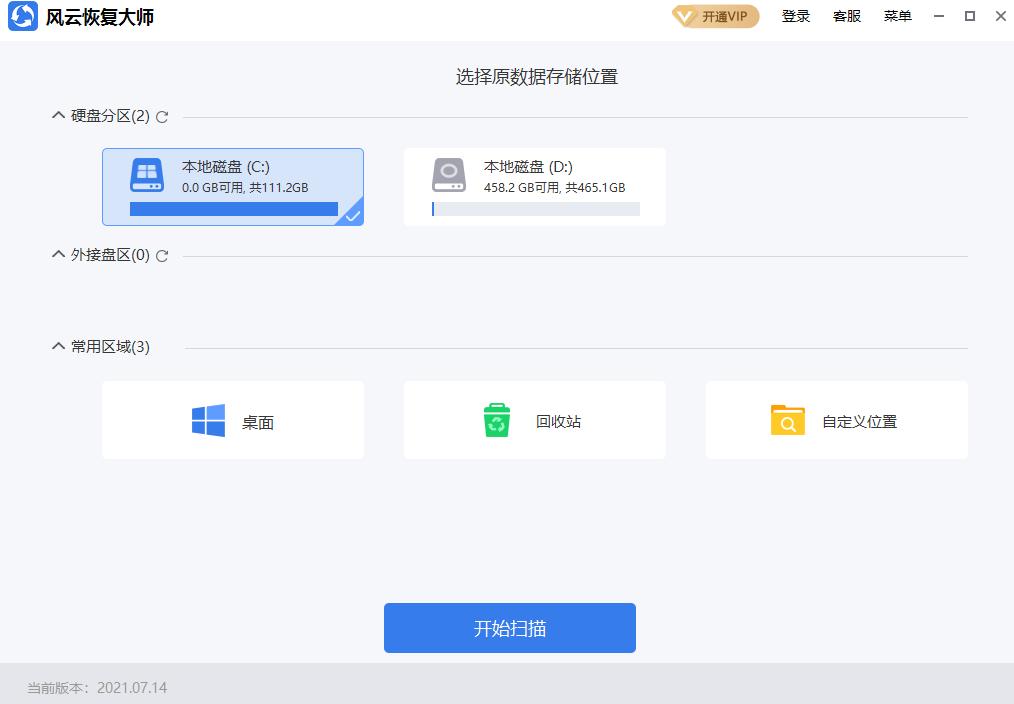1014x704 pixels.
Task: Deselect the highlighted C: drive card
Action: [x=232, y=186]
